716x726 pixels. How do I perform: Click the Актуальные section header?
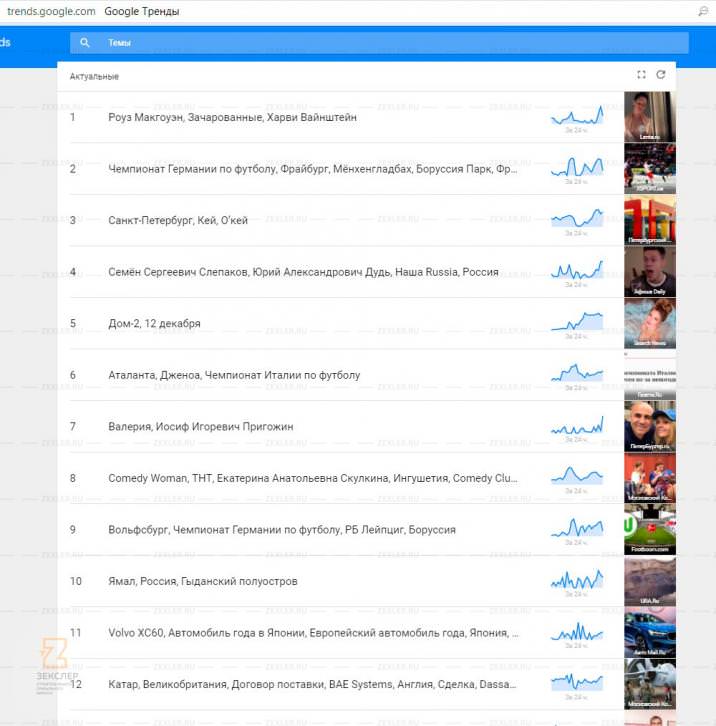[x=94, y=76]
